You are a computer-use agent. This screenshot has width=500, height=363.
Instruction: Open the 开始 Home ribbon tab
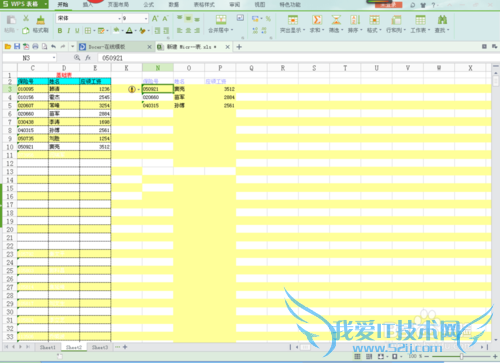tap(63, 4)
